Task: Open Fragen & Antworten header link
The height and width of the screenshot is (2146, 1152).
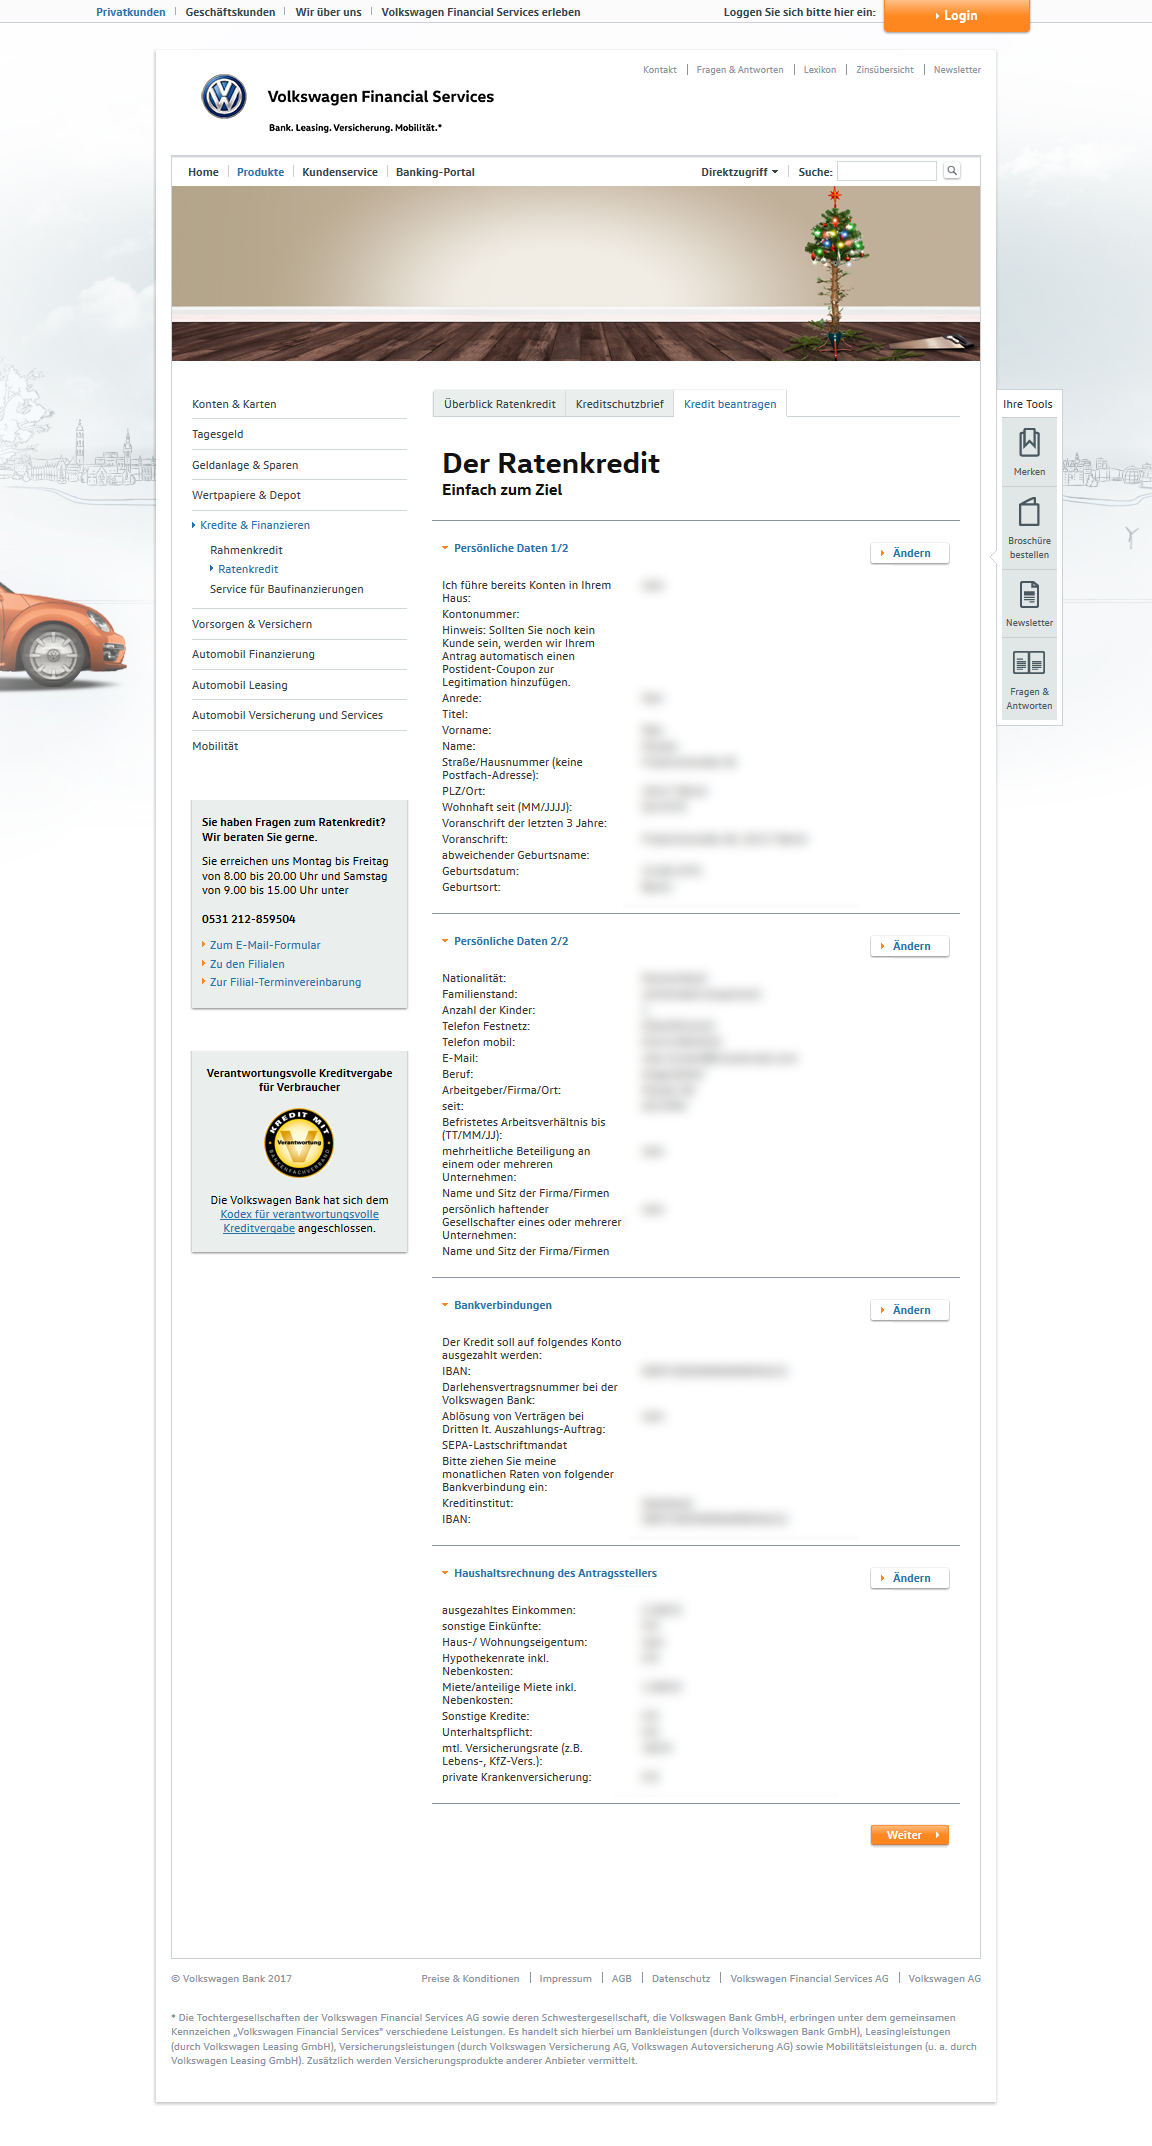Action: point(740,70)
